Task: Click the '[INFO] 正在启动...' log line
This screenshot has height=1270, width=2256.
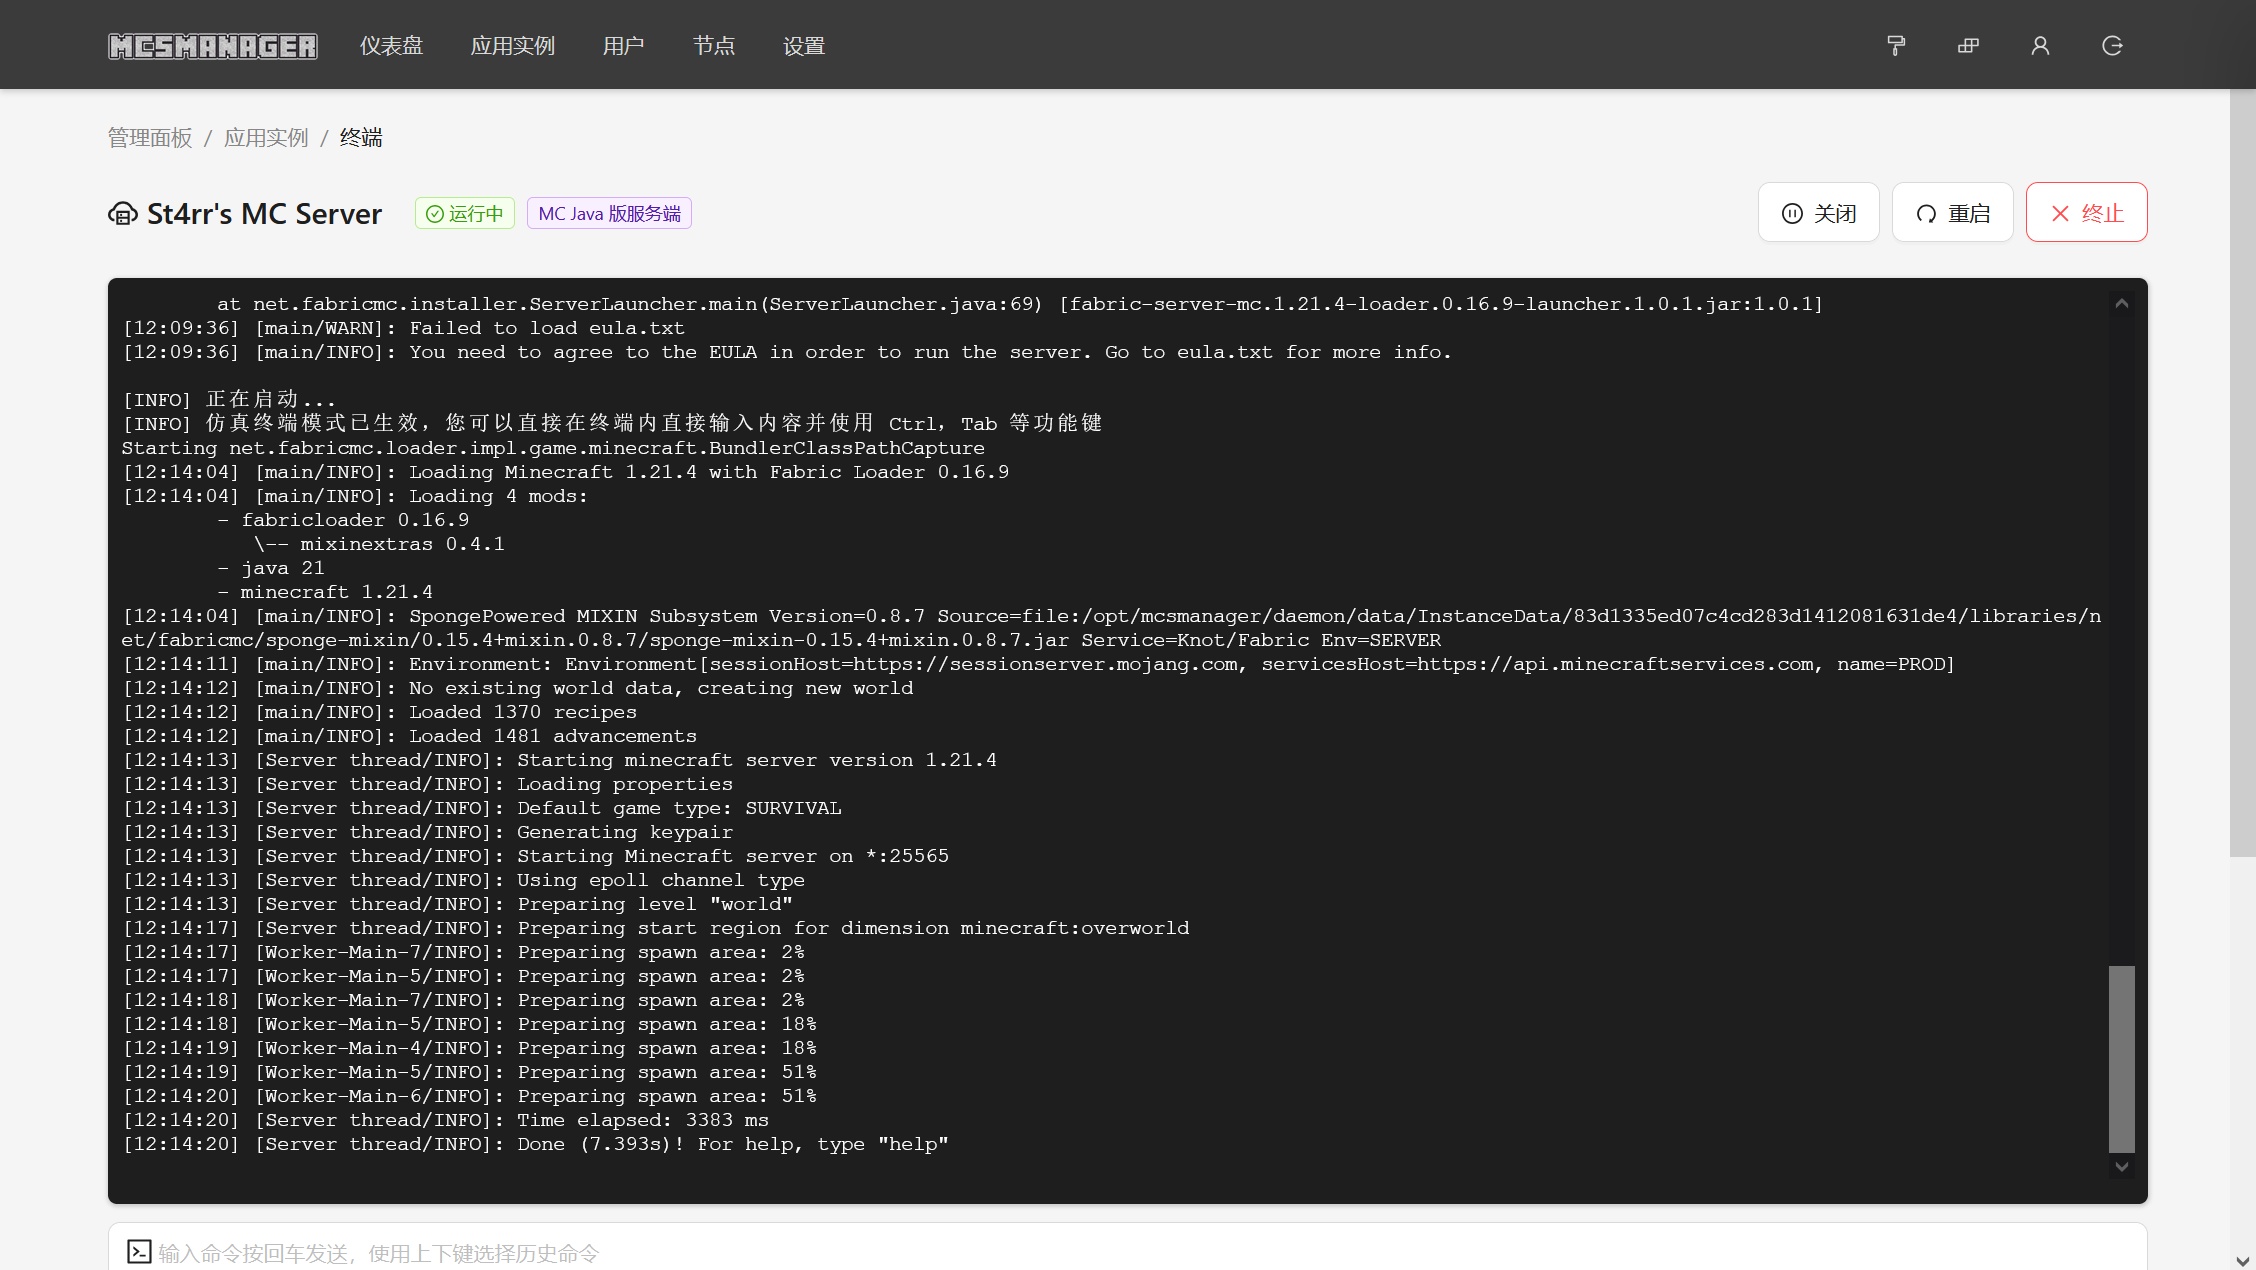Action: pyautogui.click(x=229, y=400)
